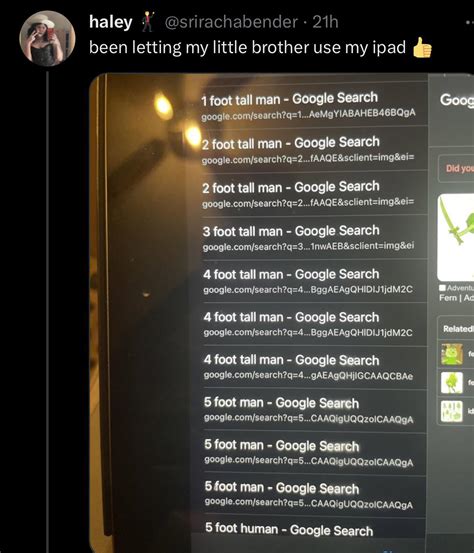Click the Did you mean suggestion box
474x553 pixels.
tap(456, 169)
